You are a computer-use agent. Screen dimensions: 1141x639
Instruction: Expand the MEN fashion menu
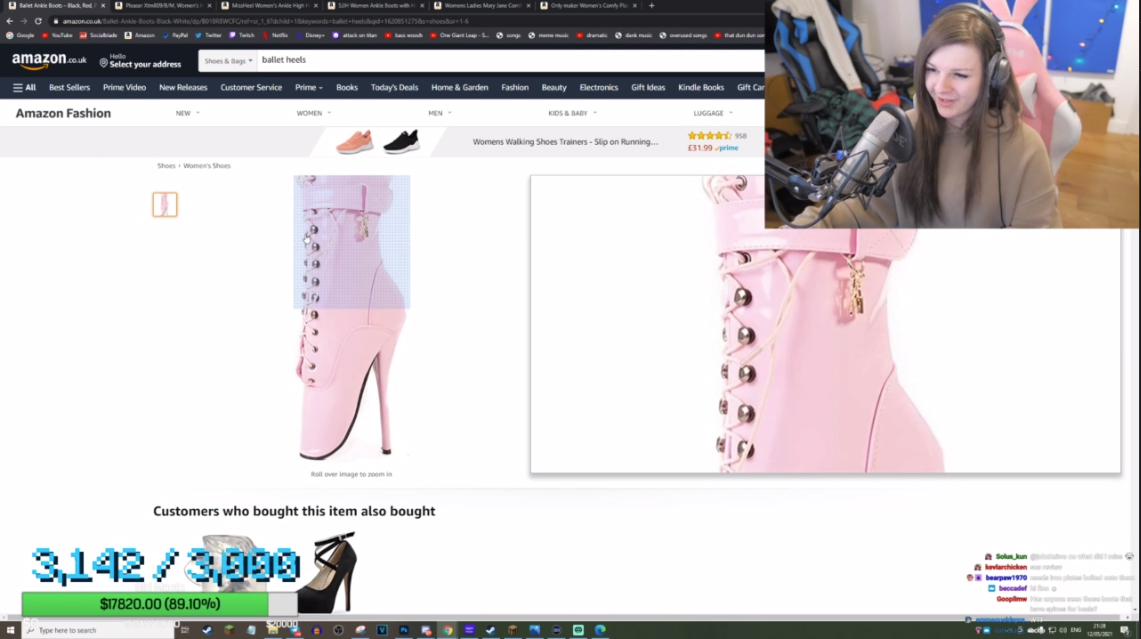pos(440,114)
